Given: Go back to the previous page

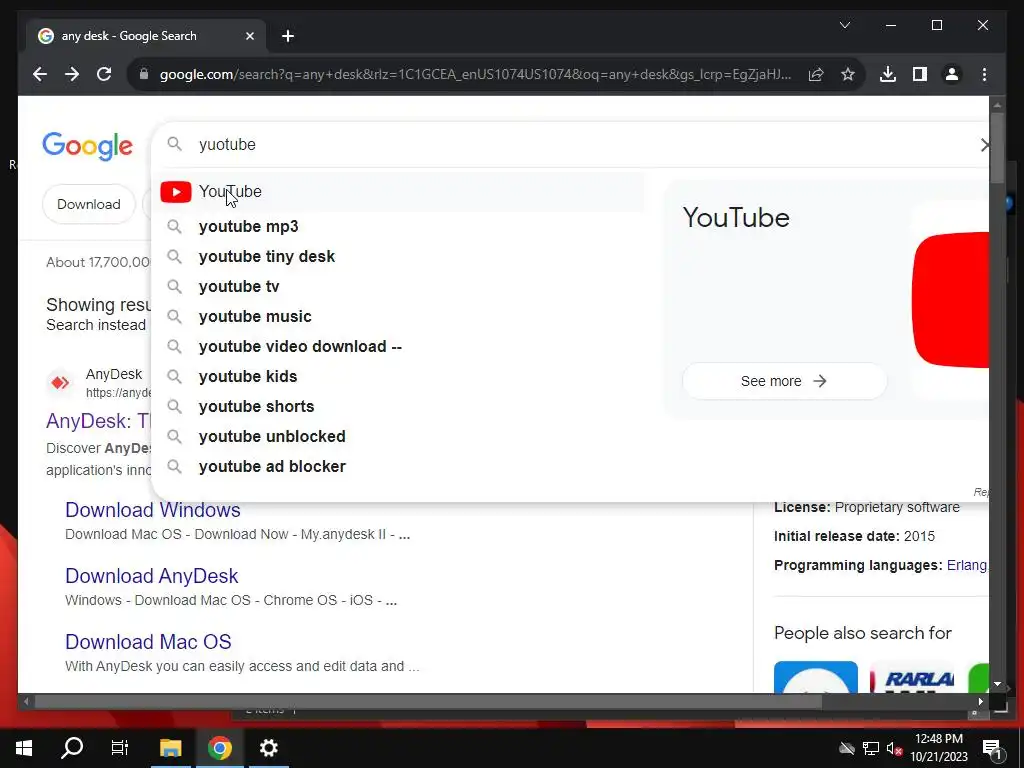Looking at the screenshot, I should point(40,74).
